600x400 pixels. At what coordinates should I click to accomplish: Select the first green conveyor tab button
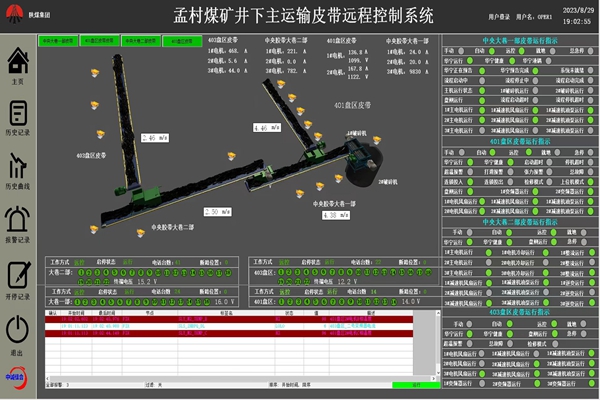(x=57, y=41)
